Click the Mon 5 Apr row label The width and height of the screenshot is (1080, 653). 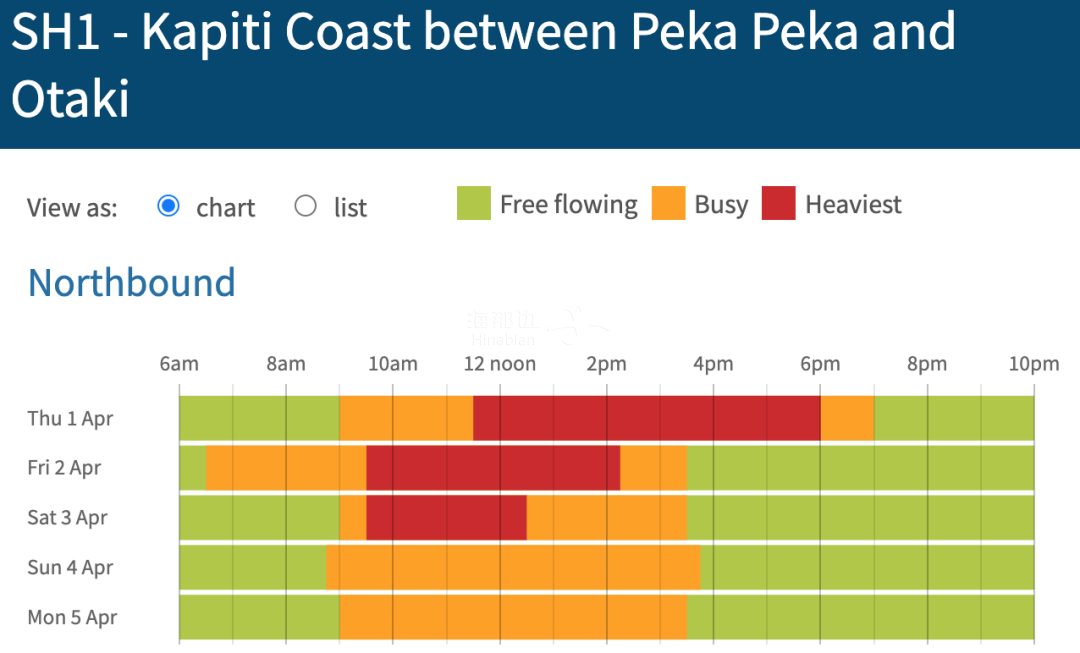tap(72, 617)
